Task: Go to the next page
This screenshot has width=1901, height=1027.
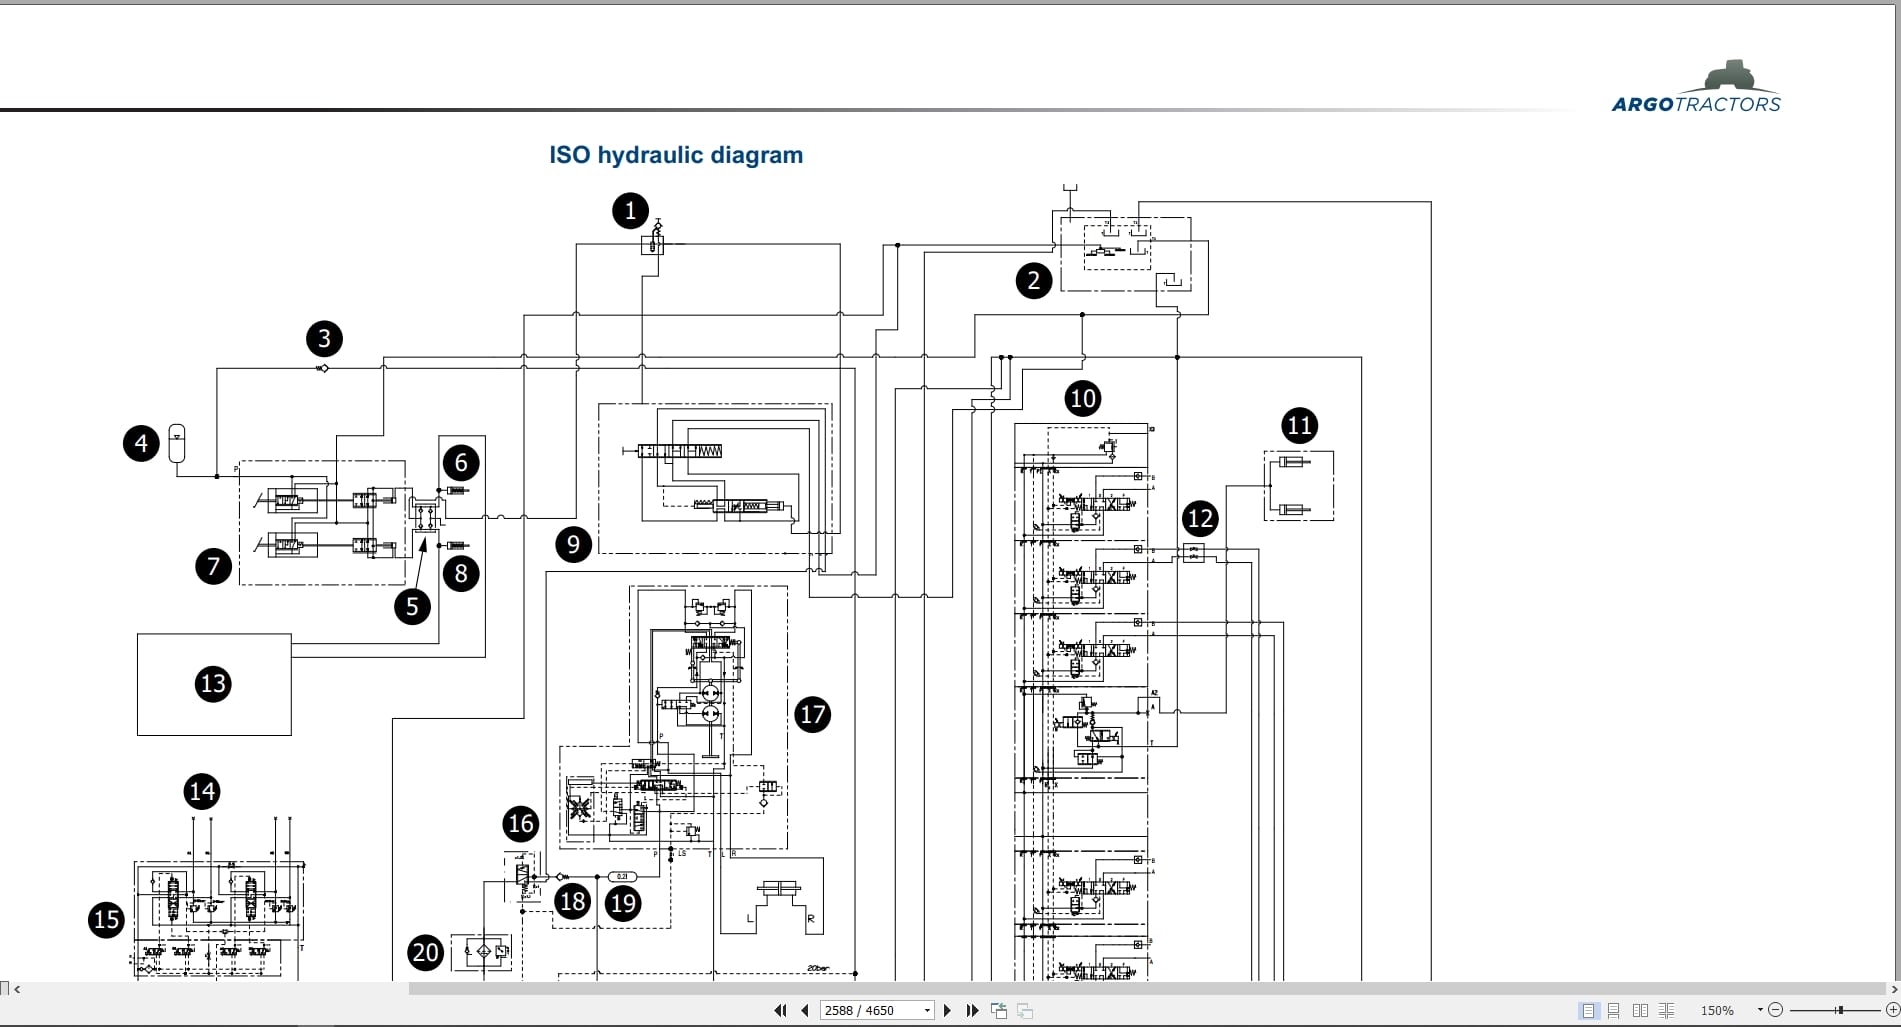Action: click(x=947, y=1010)
